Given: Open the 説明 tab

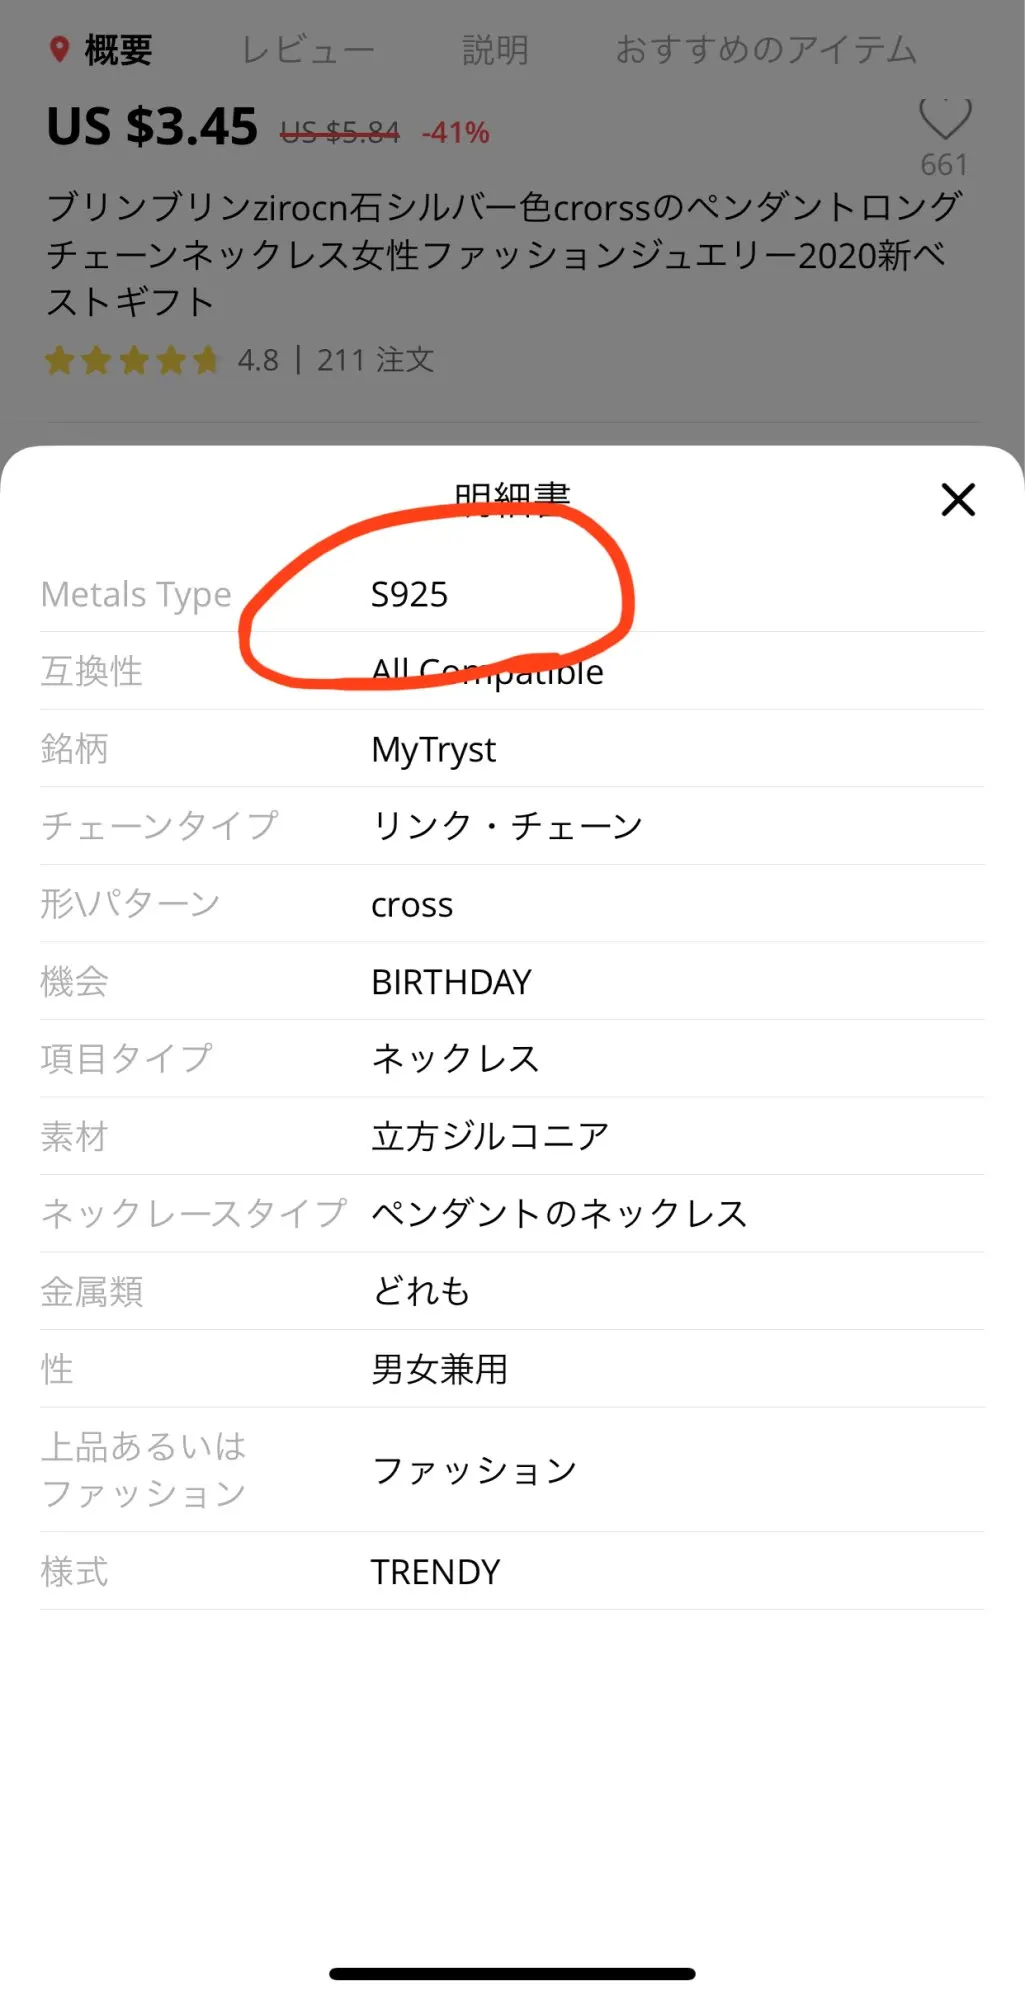Looking at the screenshot, I should (495, 49).
